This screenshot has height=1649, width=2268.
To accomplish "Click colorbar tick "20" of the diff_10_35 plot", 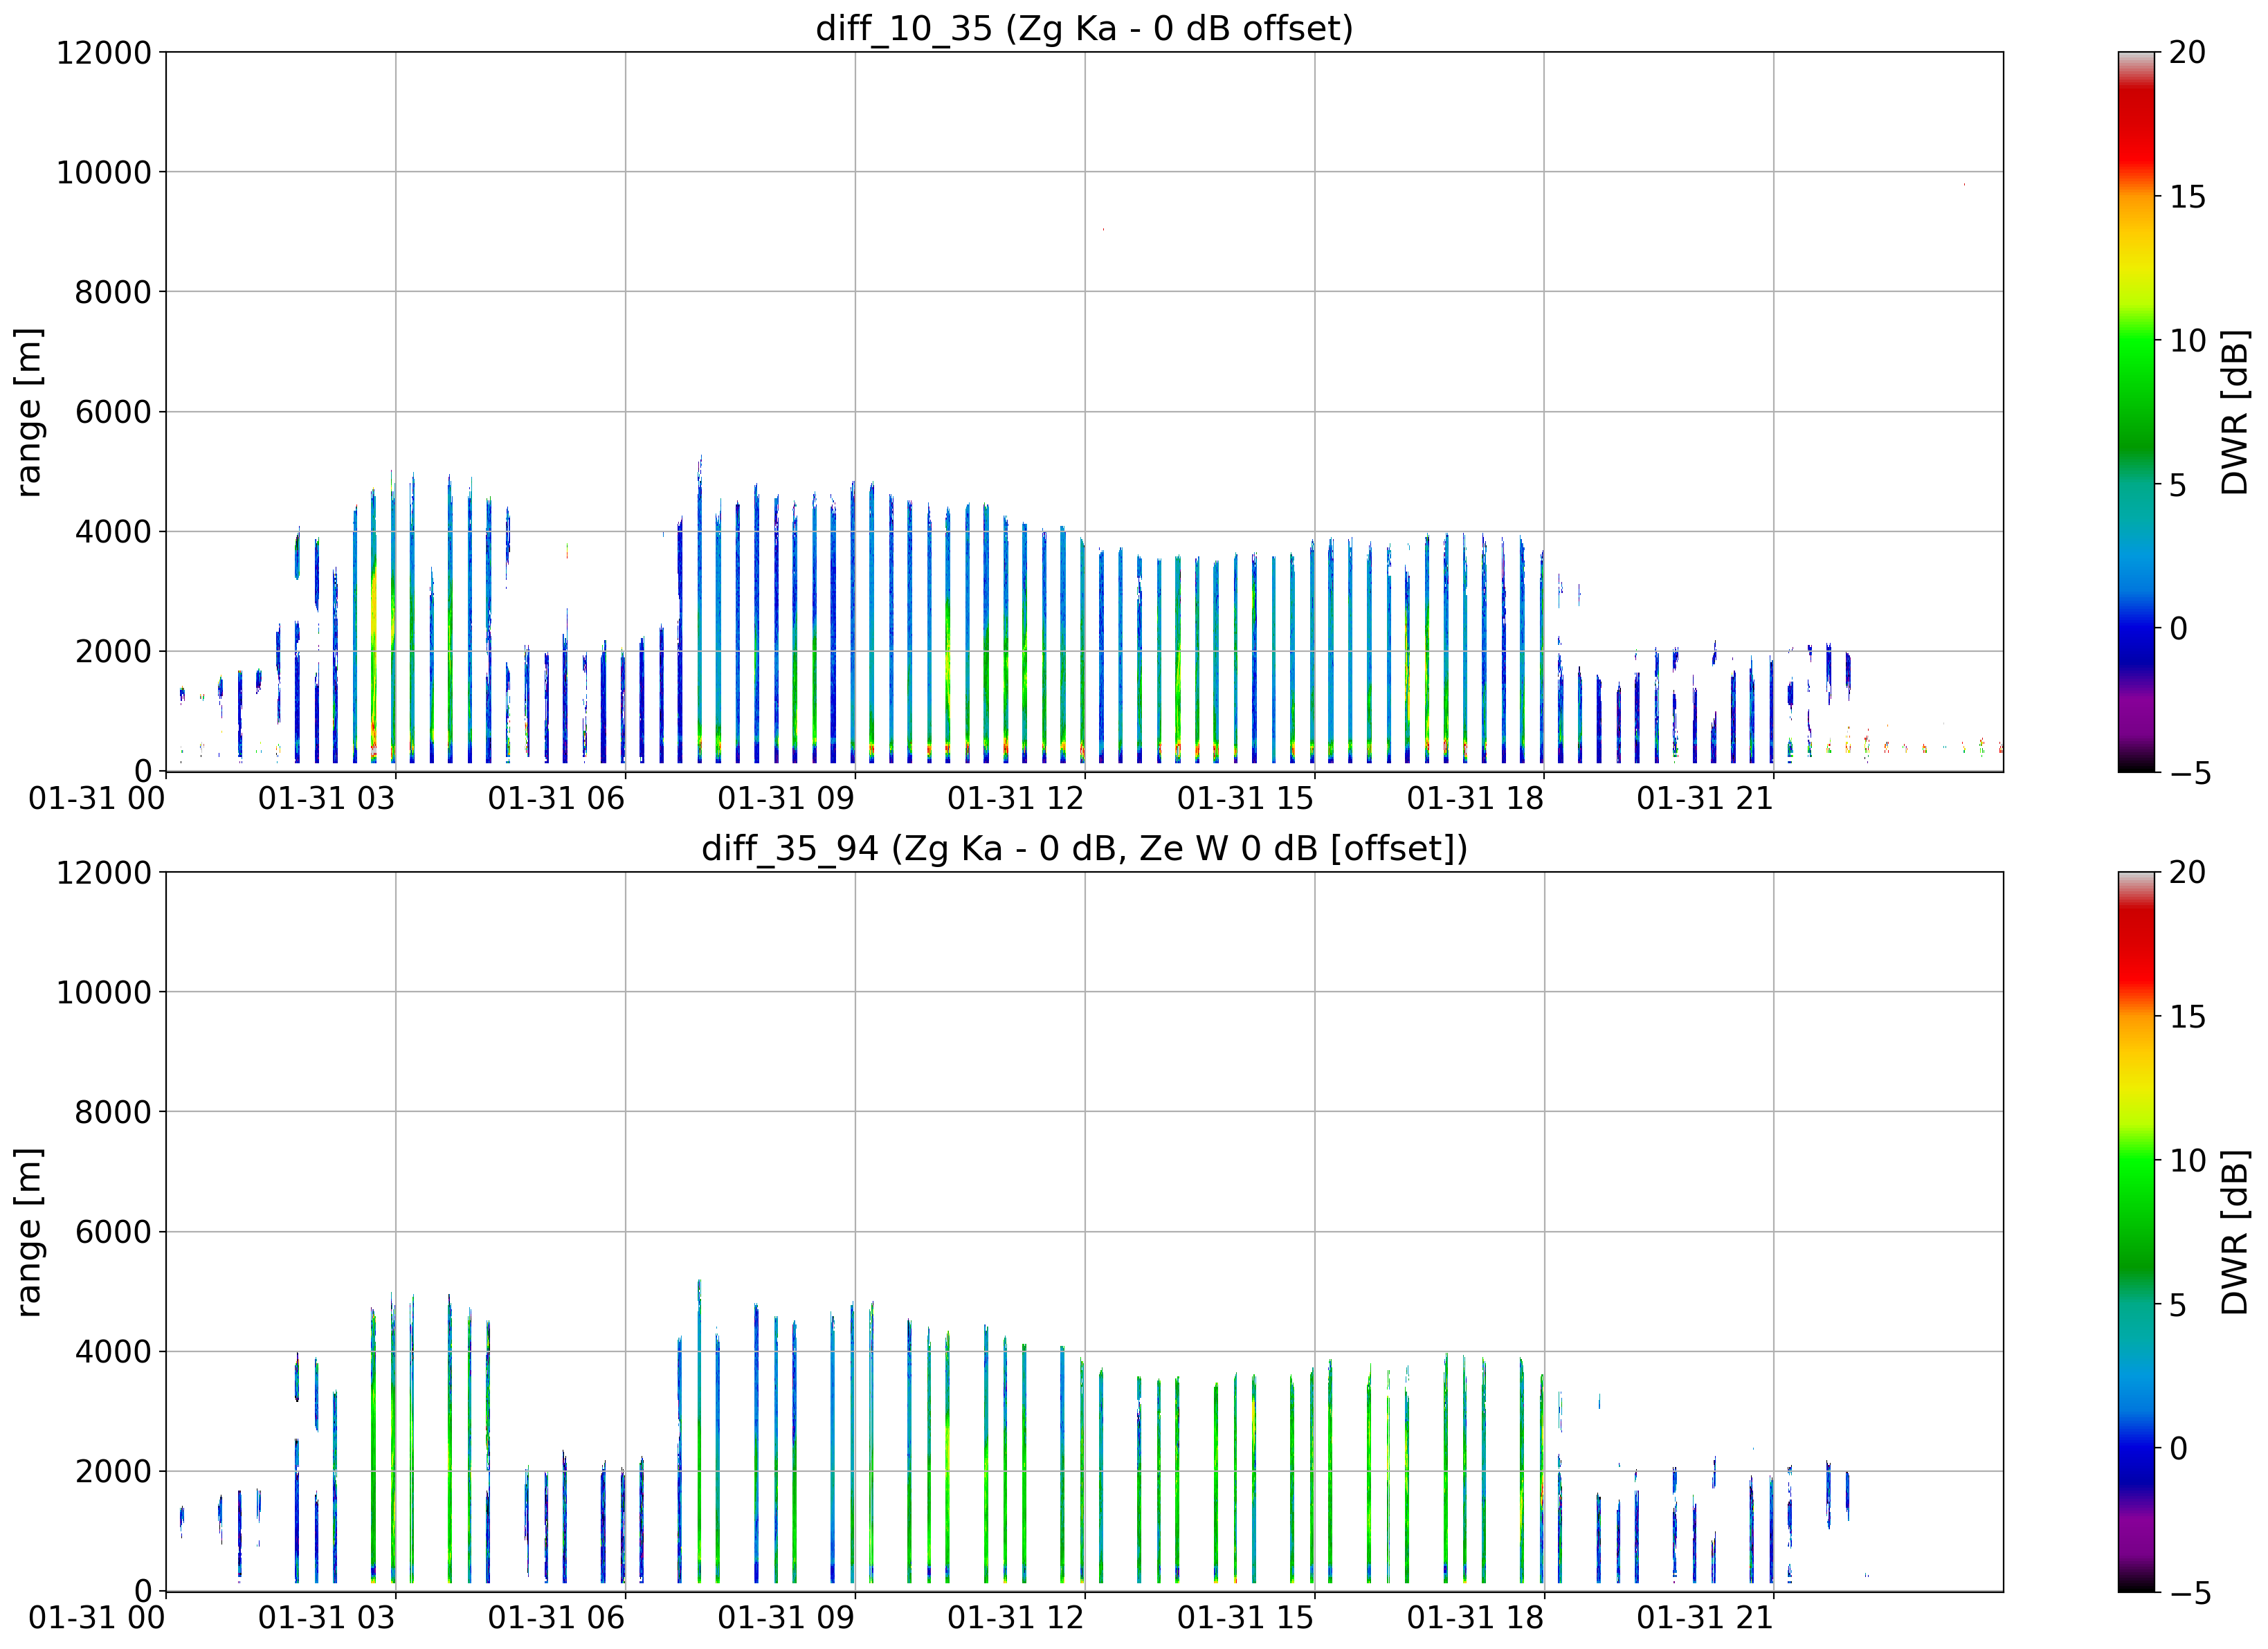I will tap(2187, 52).
